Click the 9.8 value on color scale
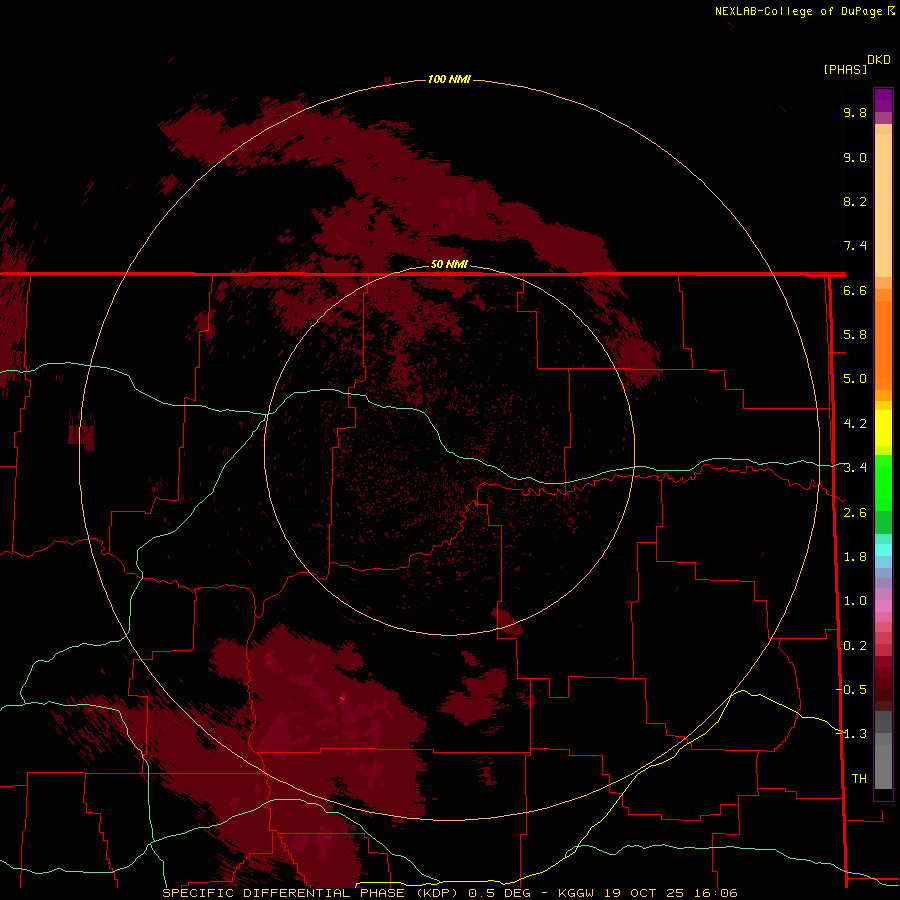This screenshot has height=900, width=900. [x=855, y=112]
